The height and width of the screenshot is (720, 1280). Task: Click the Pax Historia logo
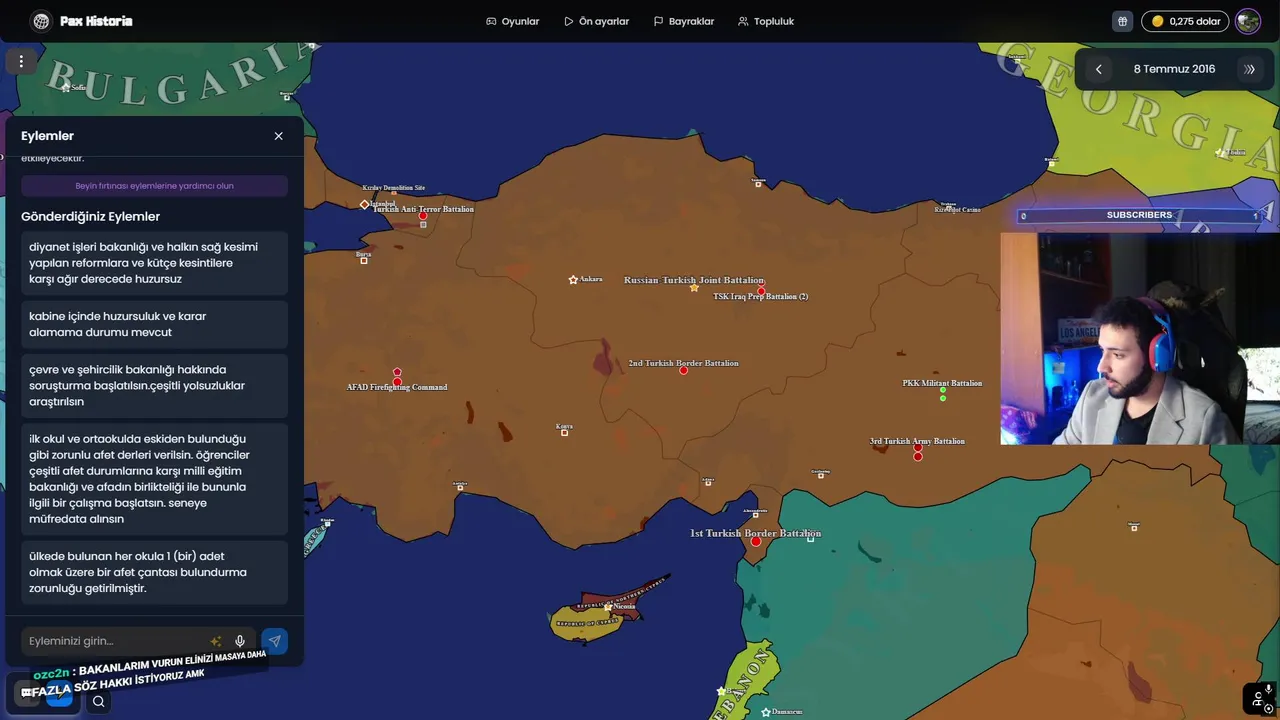tap(81, 21)
